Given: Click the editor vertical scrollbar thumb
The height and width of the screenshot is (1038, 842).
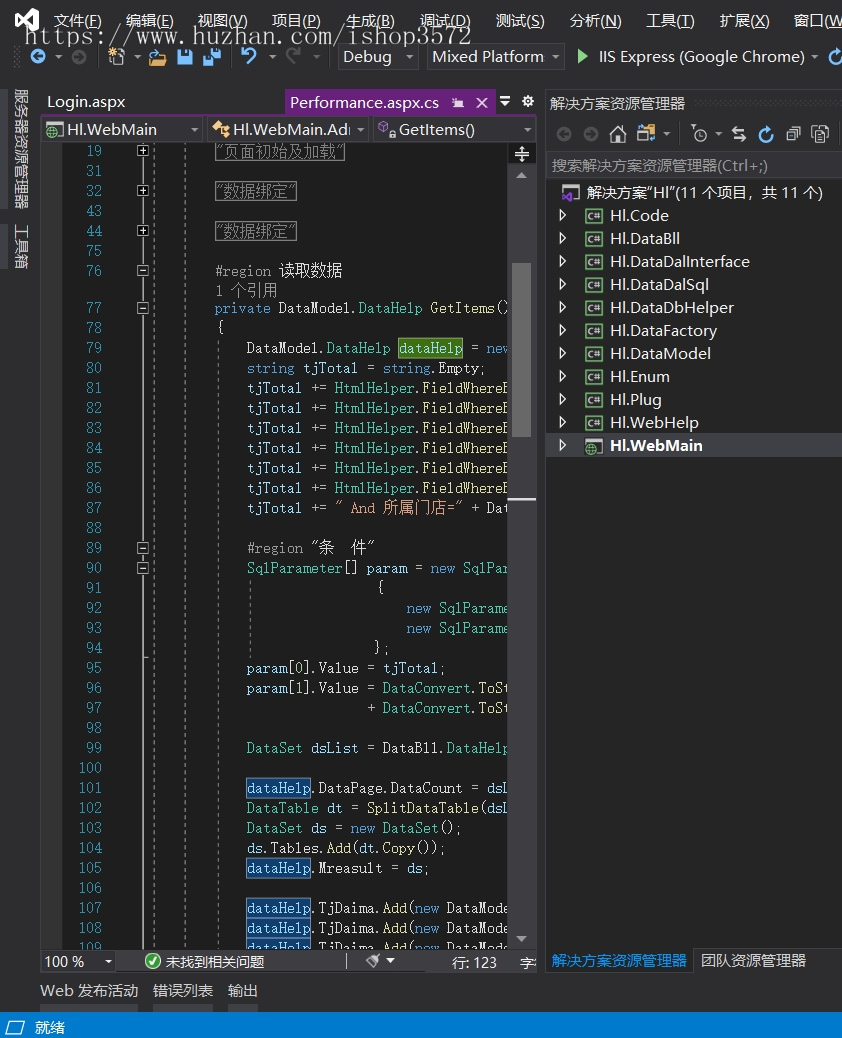Looking at the screenshot, I should tap(522, 350).
